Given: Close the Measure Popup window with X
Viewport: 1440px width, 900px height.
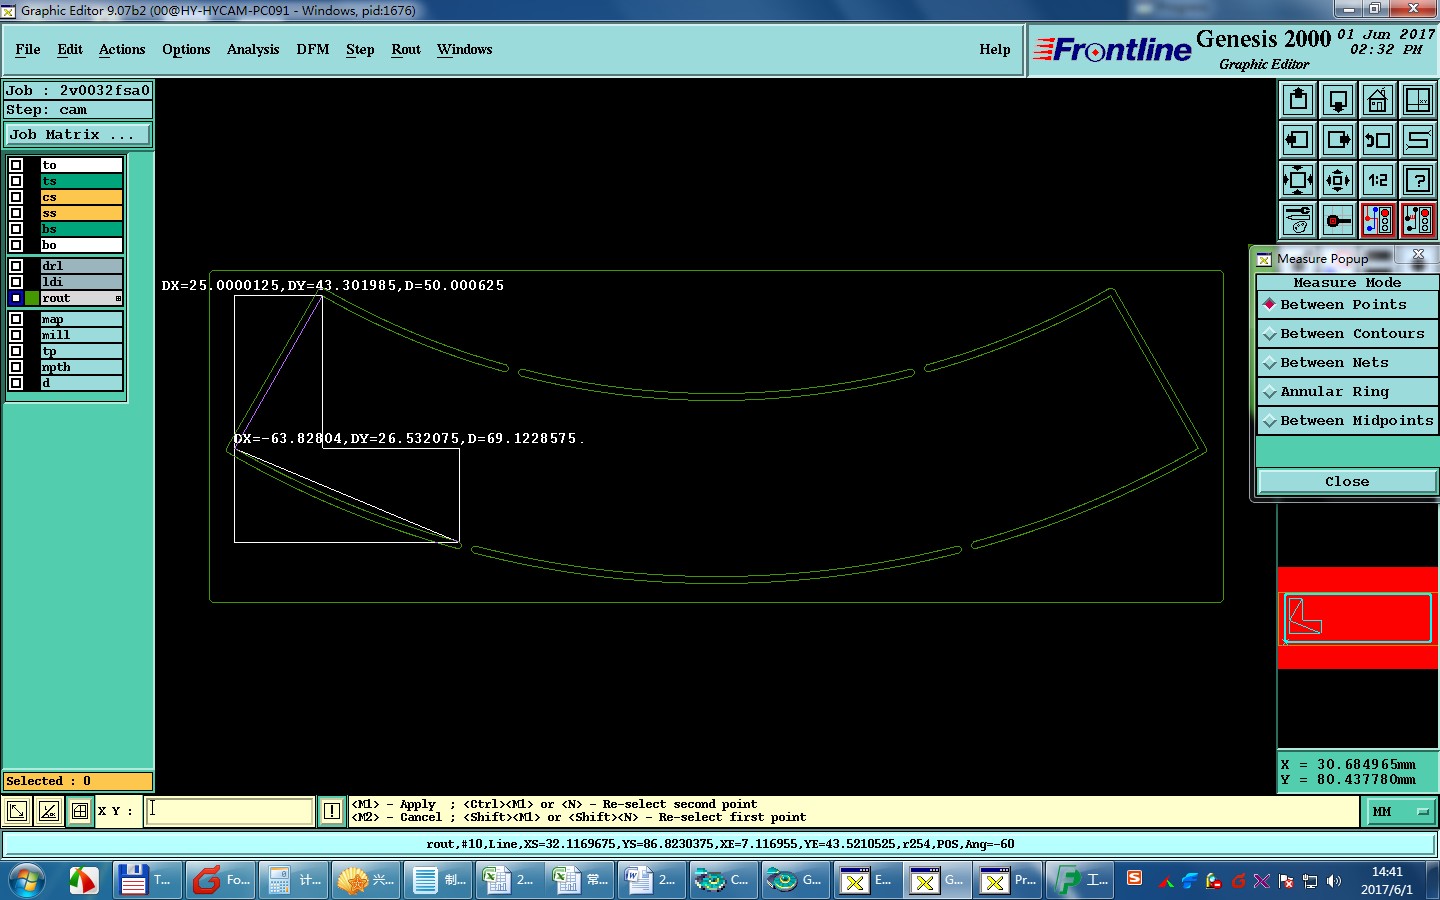Looking at the screenshot, I should tap(1418, 255).
